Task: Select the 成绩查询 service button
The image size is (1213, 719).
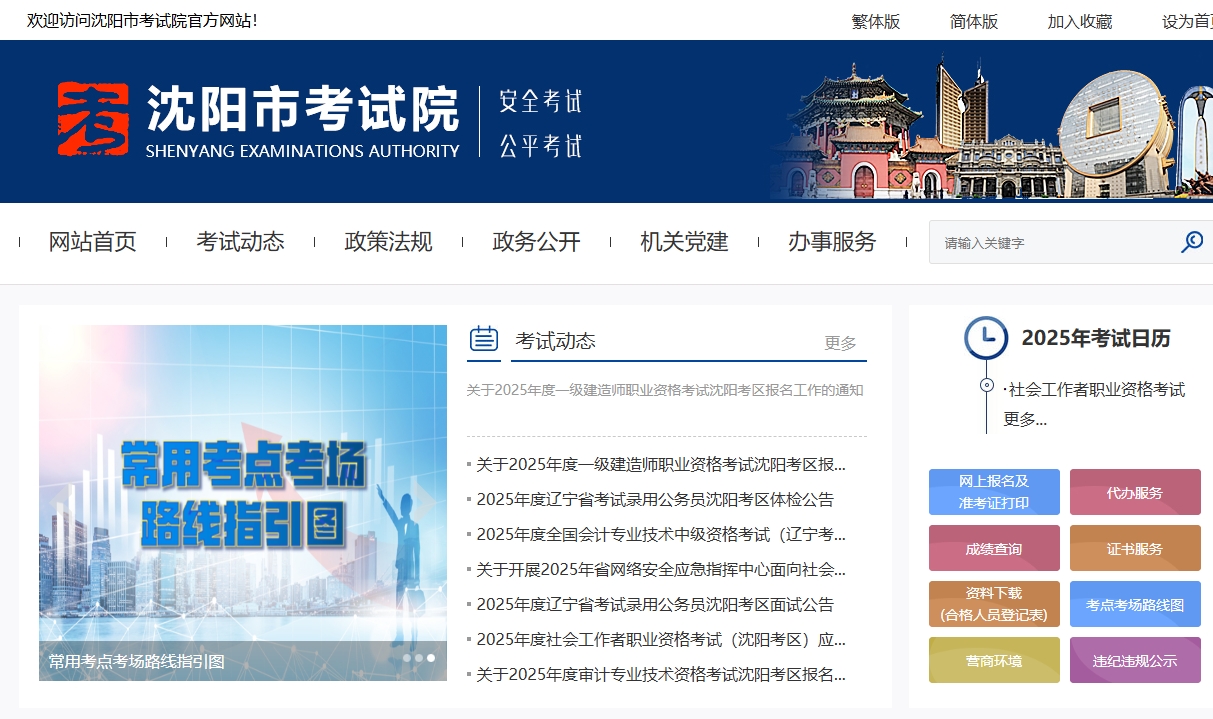Action: pyautogui.click(x=993, y=548)
